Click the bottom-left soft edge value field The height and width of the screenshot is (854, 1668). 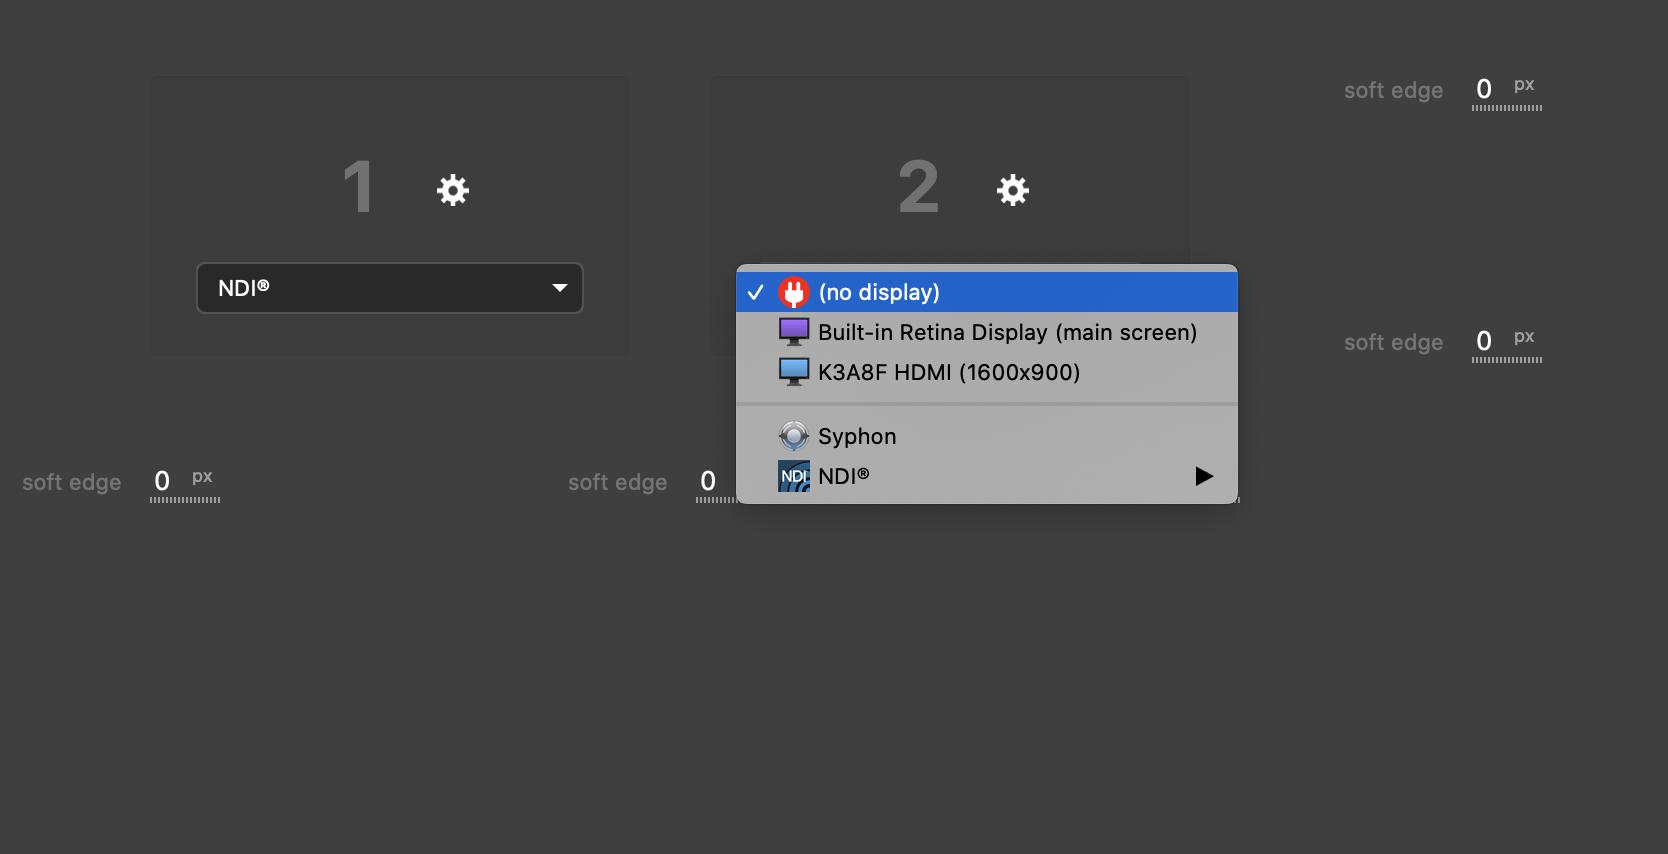click(162, 482)
